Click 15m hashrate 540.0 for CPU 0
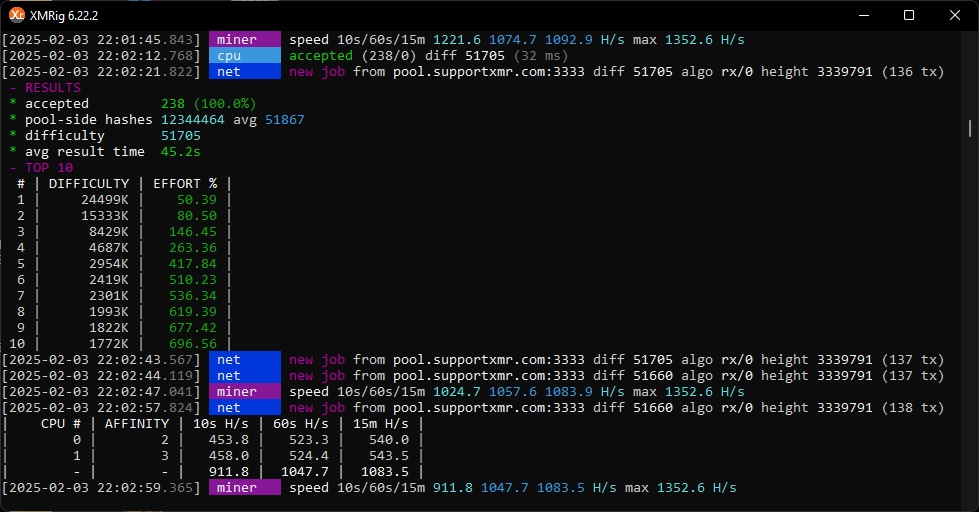Viewport: 979px width, 512px height. tap(389, 440)
